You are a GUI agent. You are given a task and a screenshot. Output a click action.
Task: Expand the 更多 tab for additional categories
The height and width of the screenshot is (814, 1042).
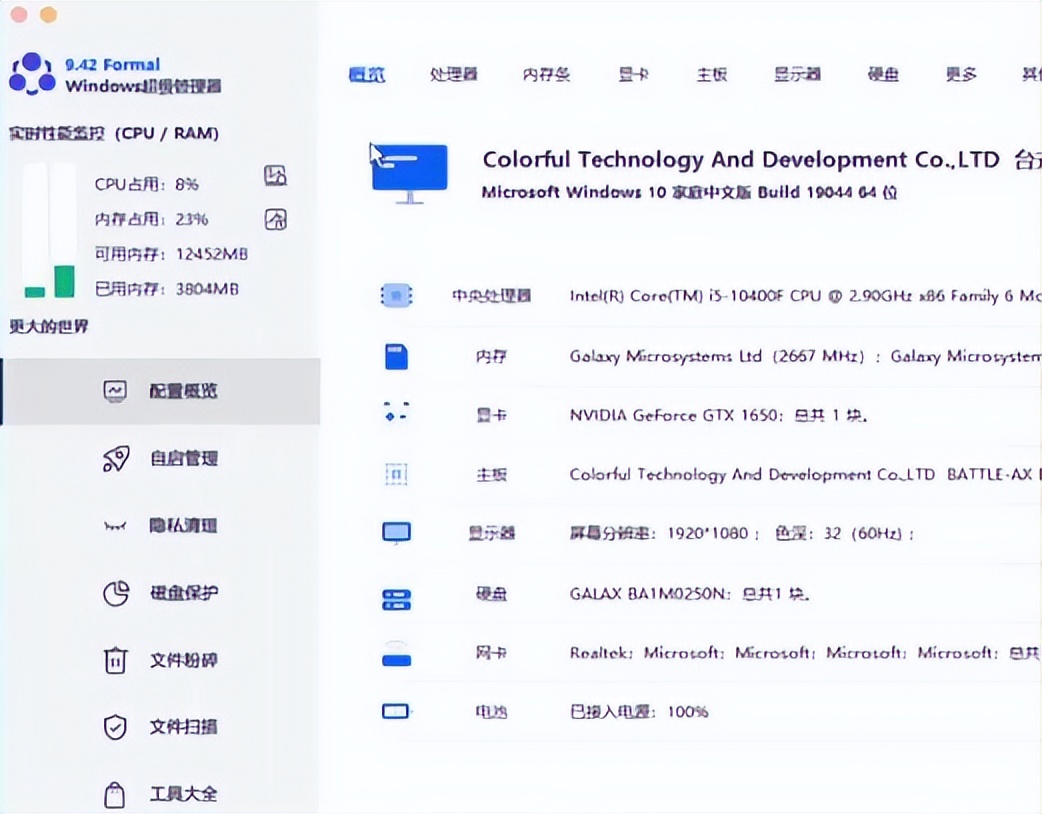click(x=960, y=74)
